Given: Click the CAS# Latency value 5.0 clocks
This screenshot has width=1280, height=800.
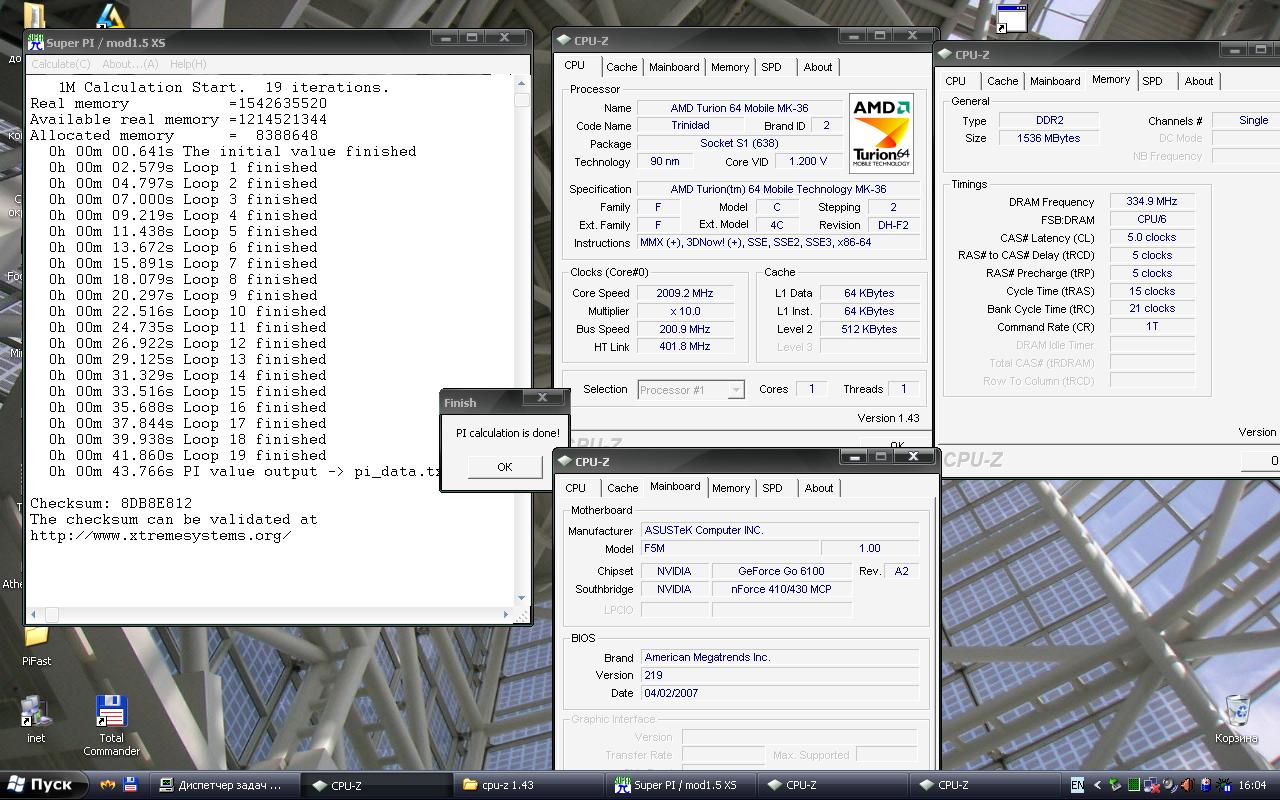Looking at the screenshot, I should pos(1152,237).
